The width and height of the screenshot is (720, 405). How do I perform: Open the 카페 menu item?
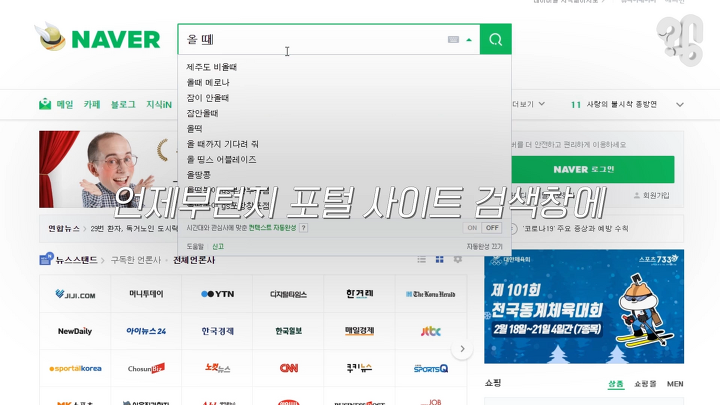(92, 105)
